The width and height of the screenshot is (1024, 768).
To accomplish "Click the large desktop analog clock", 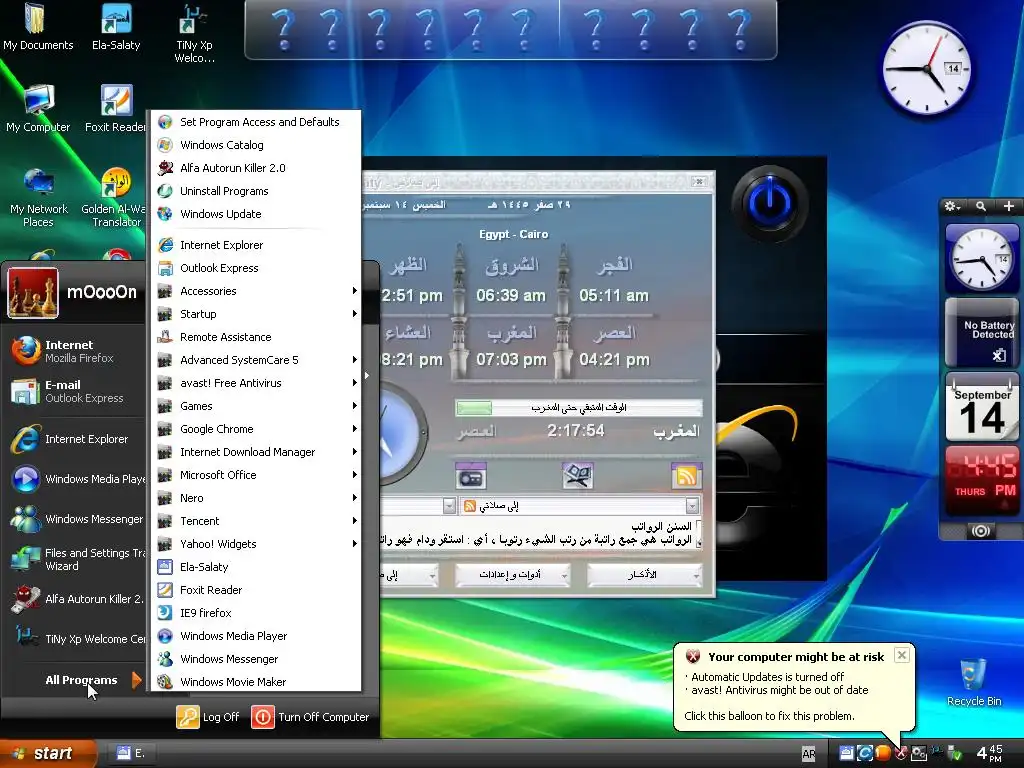I will (926, 68).
